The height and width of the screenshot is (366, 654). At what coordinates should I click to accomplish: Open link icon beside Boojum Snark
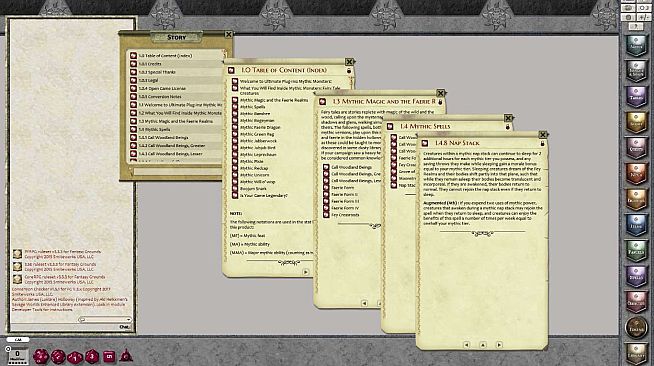(x=235, y=188)
